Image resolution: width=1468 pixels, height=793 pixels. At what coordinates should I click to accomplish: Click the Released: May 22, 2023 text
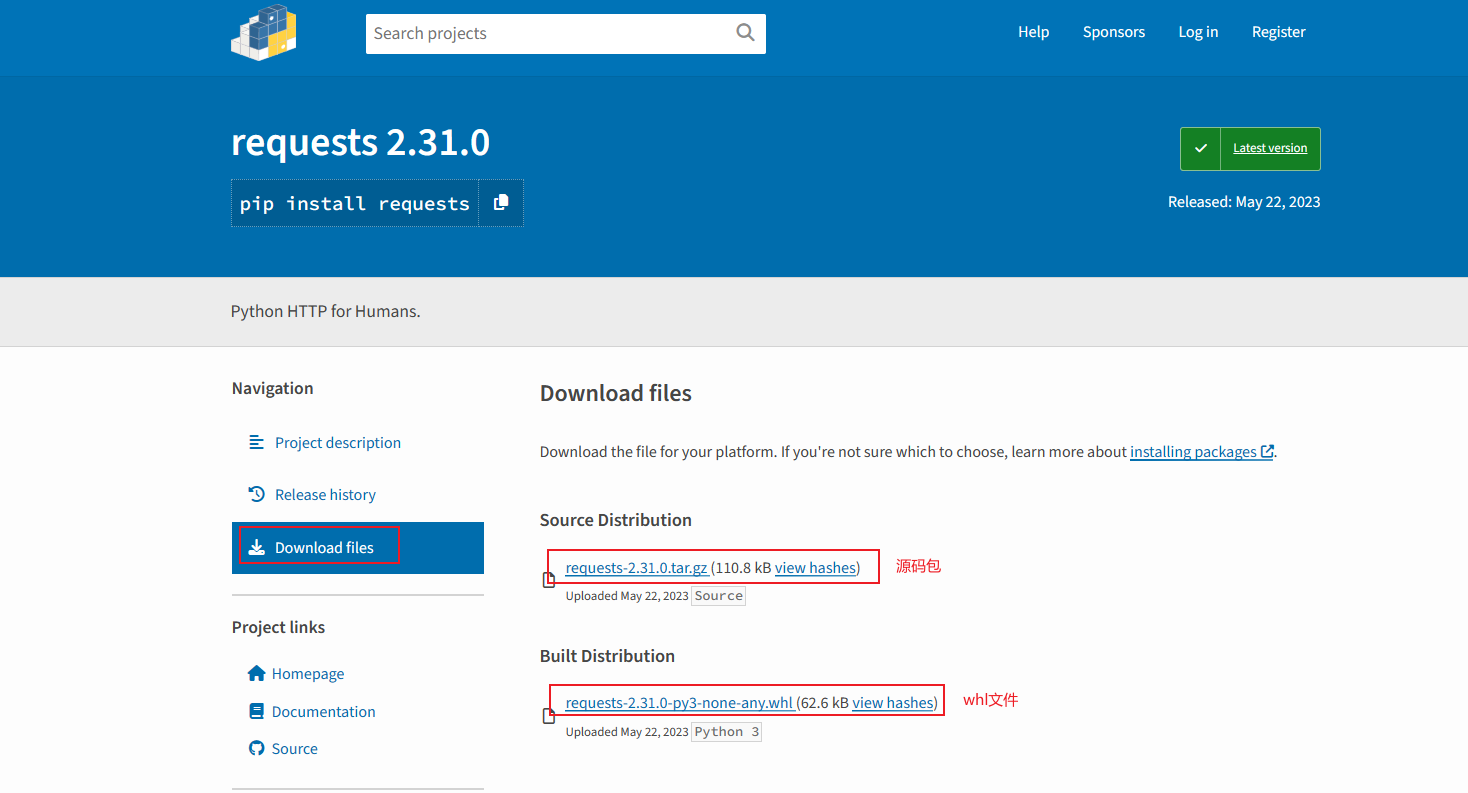coord(1244,202)
